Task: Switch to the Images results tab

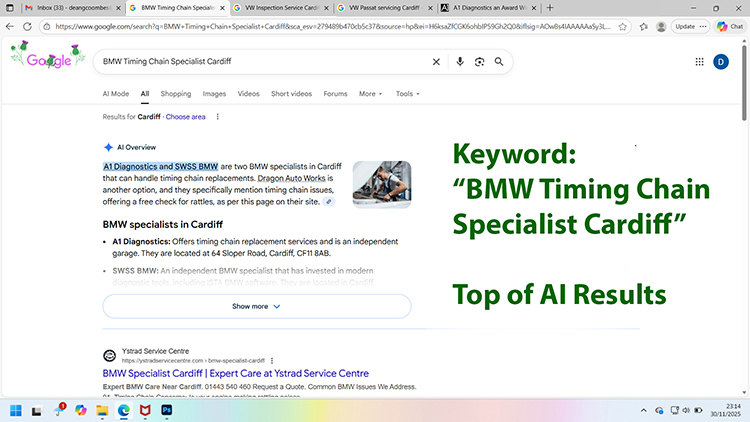Action: click(214, 94)
